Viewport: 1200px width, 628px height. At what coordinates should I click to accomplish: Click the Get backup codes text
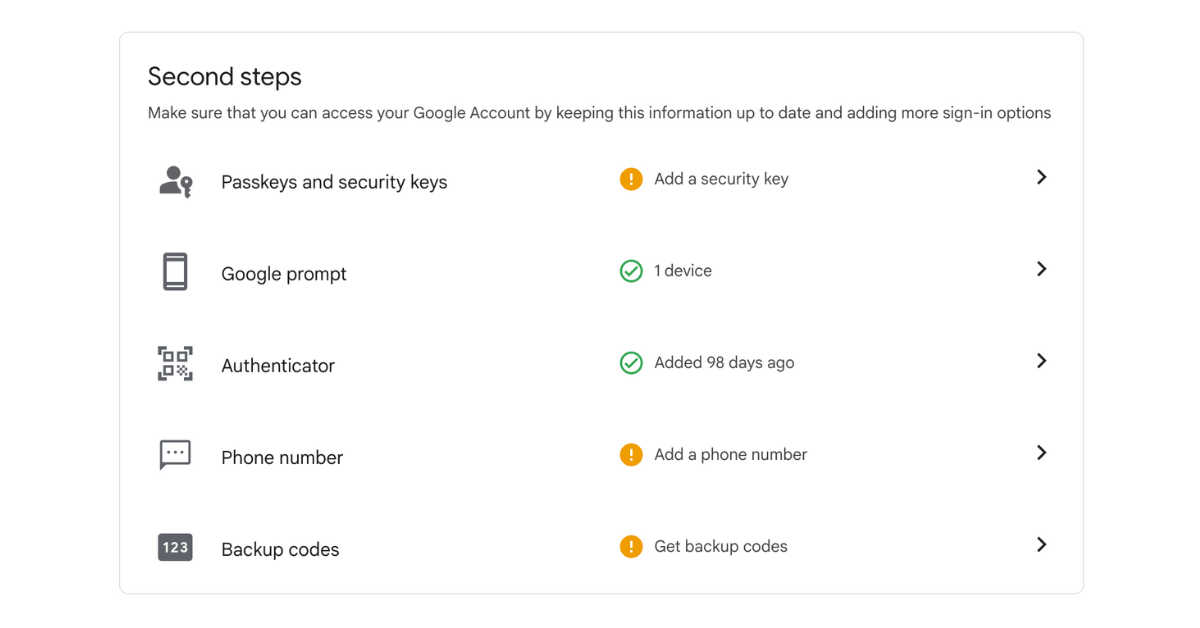pyautogui.click(x=720, y=547)
